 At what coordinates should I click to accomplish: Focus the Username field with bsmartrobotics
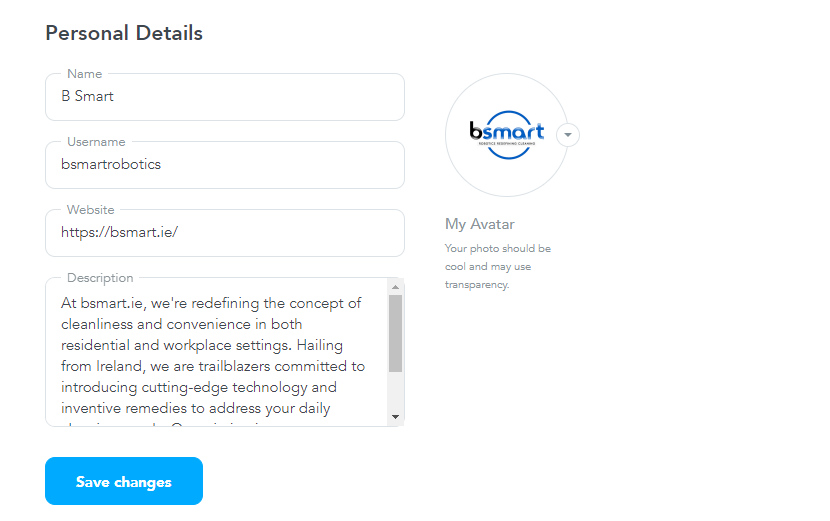tap(225, 165)
